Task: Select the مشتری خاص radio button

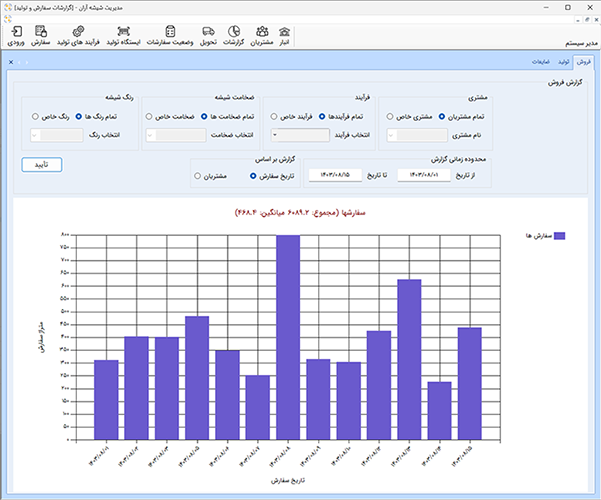Action: (392, 116)
